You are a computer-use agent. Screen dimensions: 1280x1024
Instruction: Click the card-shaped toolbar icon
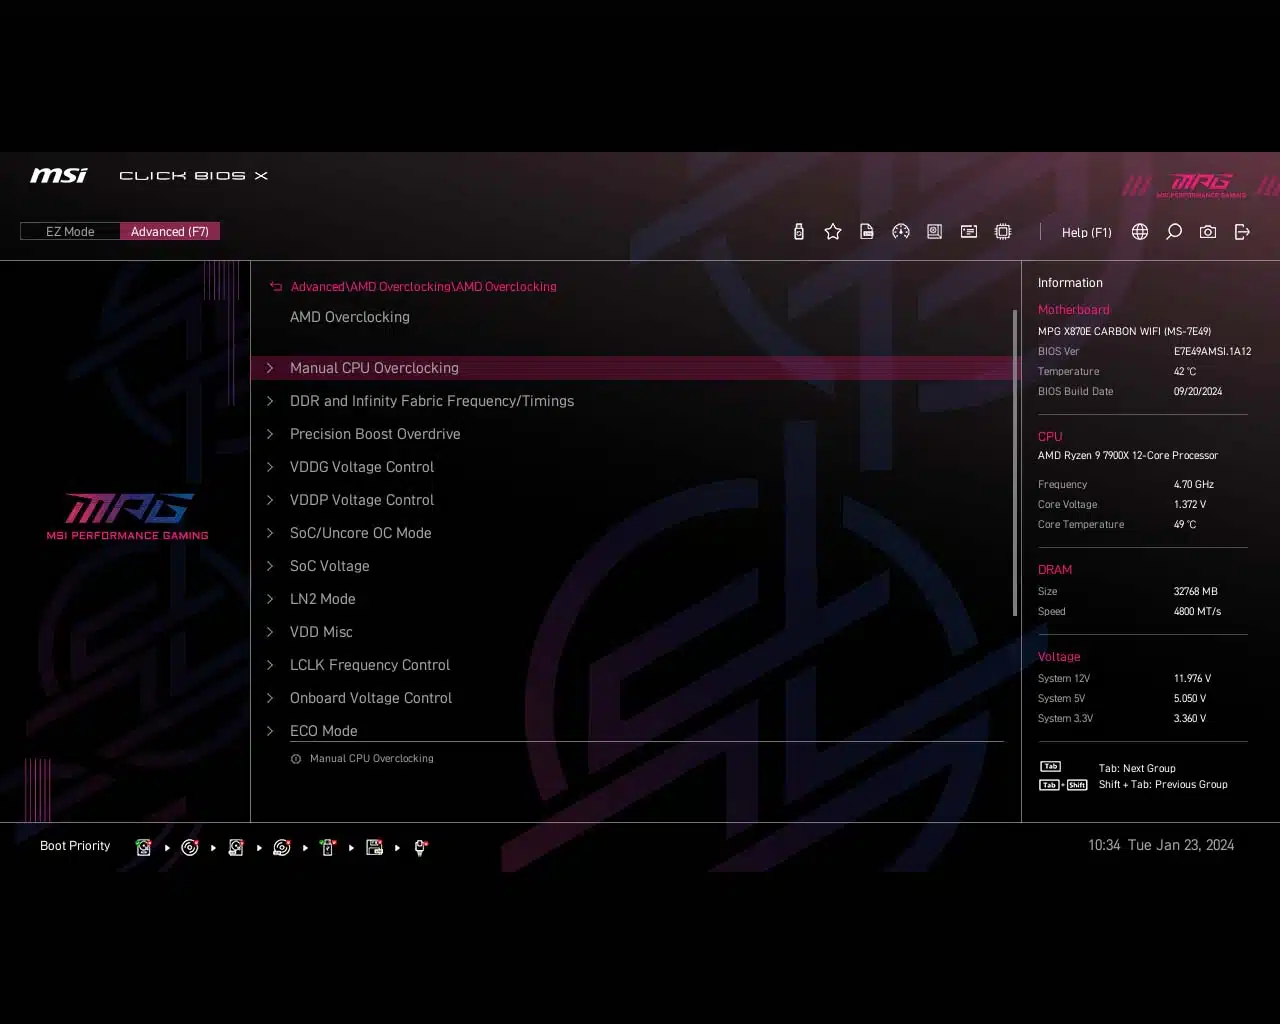coord(969,232)
